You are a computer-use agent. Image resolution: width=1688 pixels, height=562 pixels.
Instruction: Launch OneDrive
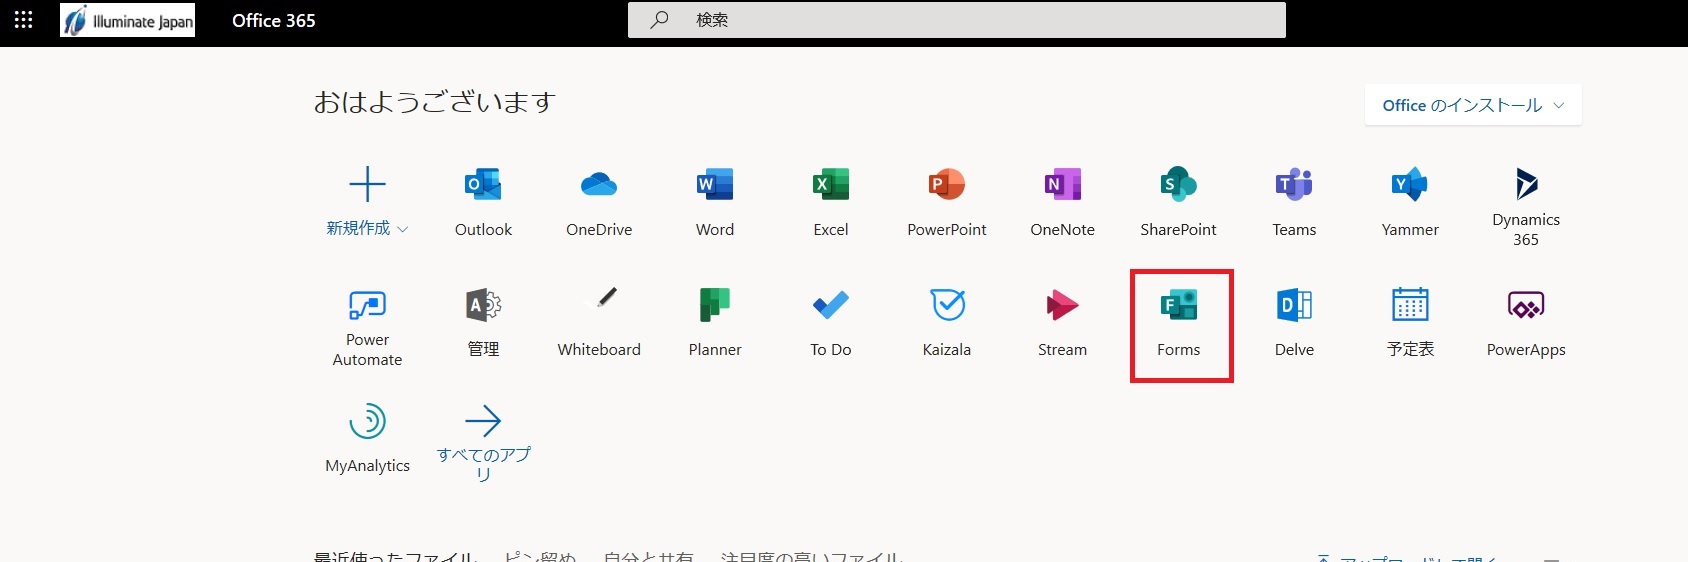[x=599, y=202]
